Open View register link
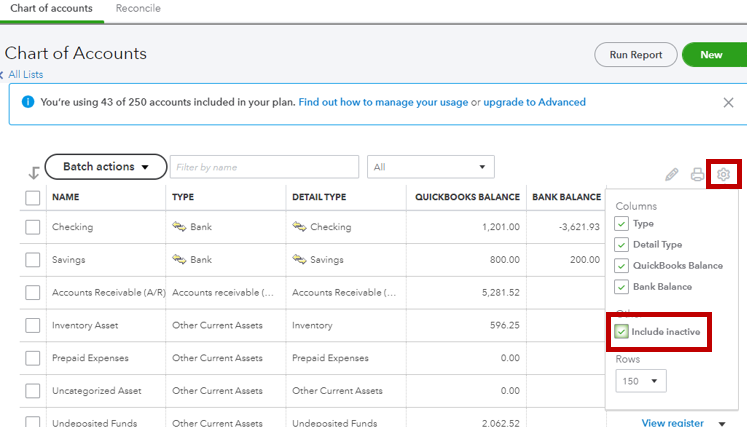This screenshot has height=427, width=747. click(672, 422)
